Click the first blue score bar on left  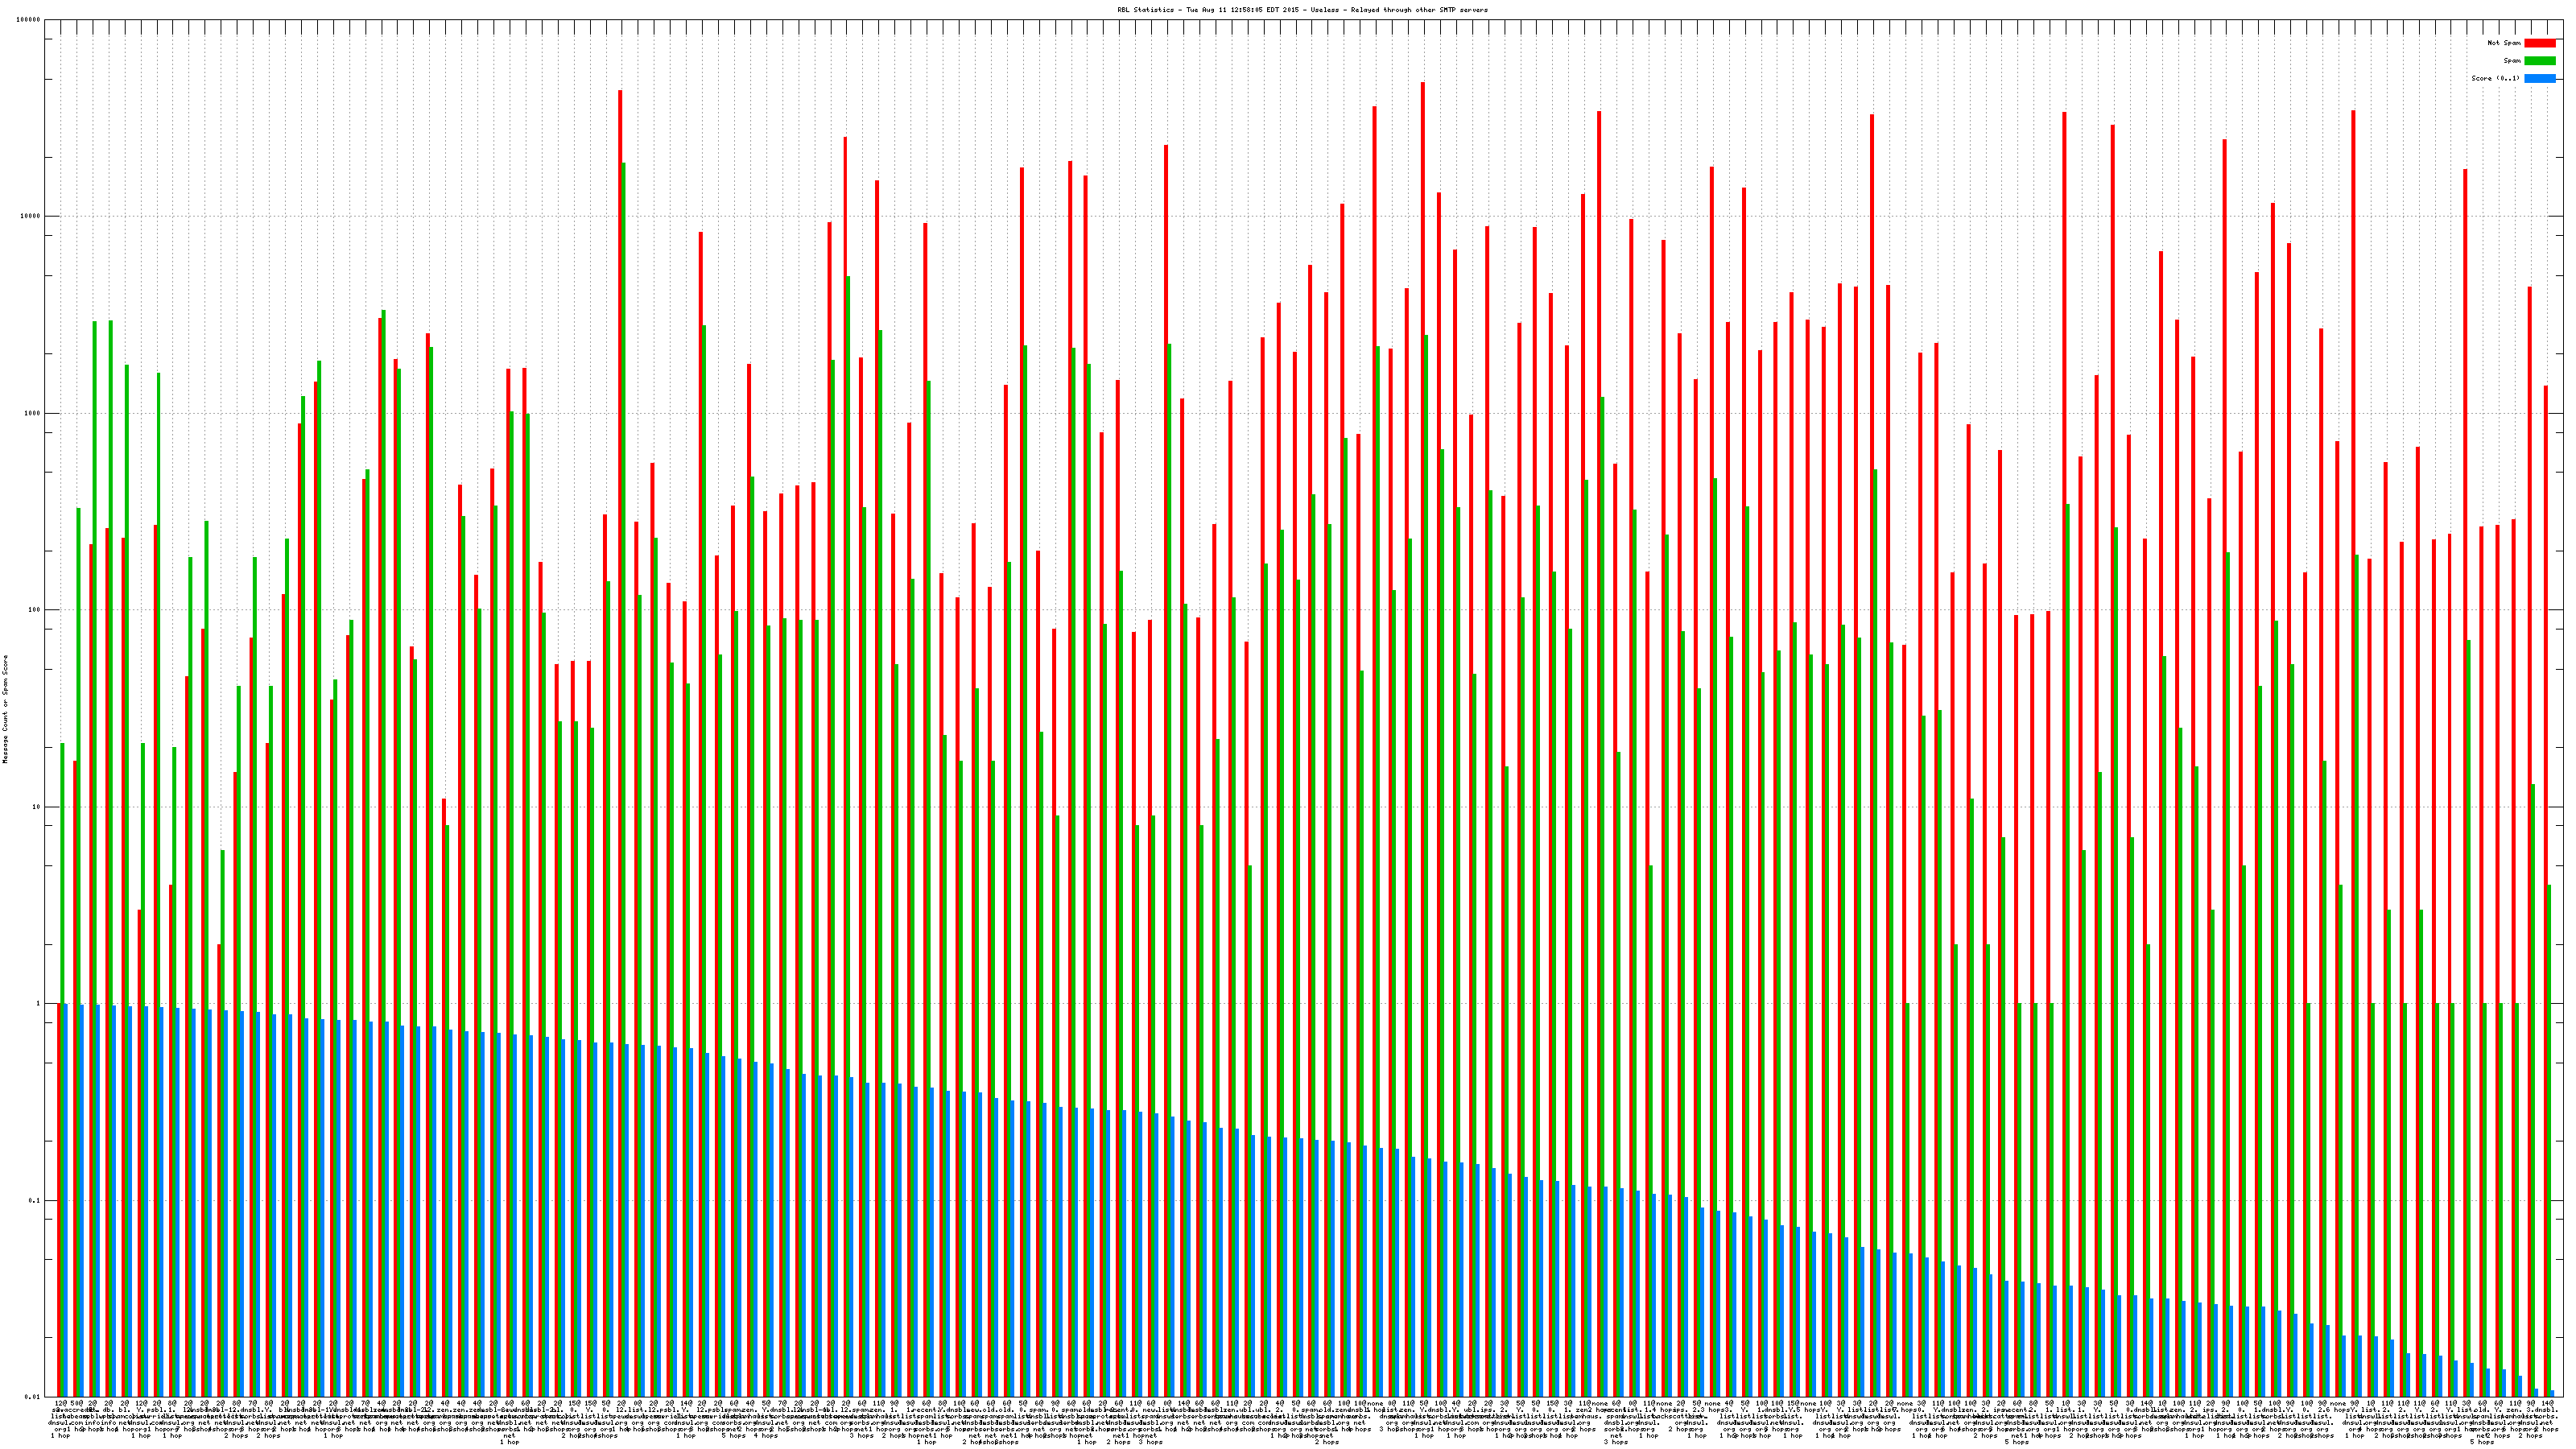point(65,1200)
